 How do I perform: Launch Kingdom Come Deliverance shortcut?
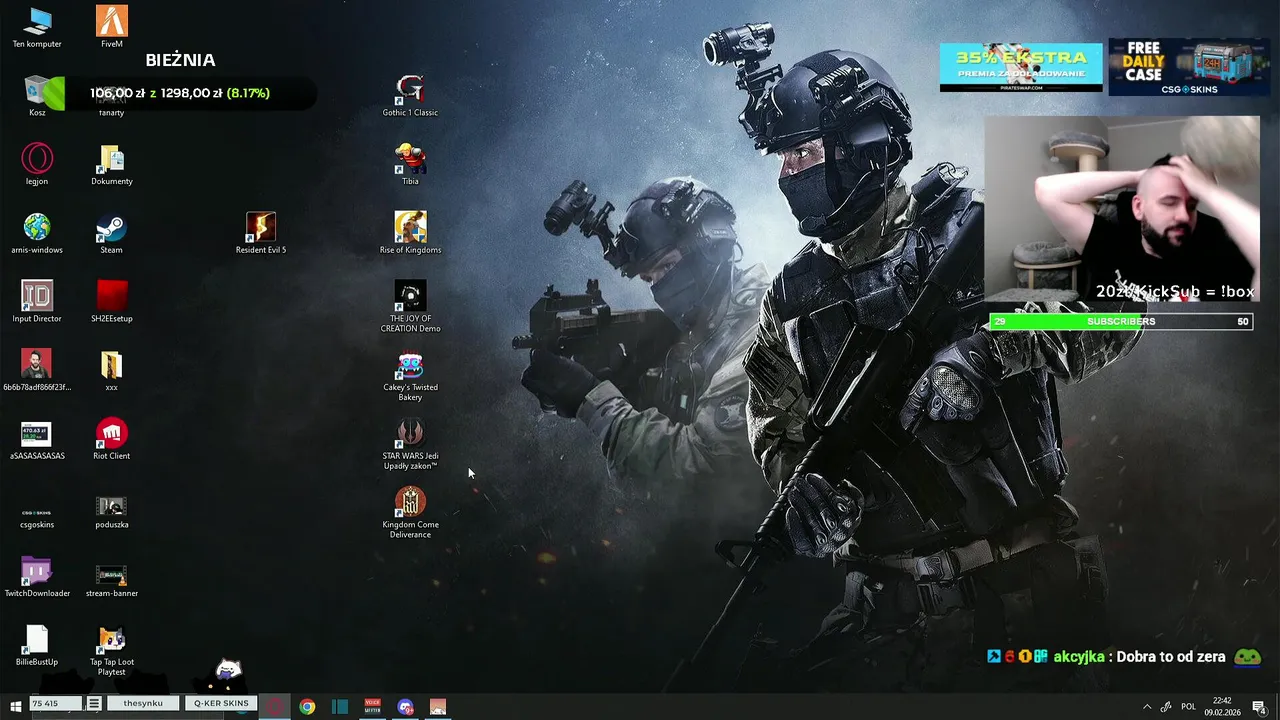(410, 514)
